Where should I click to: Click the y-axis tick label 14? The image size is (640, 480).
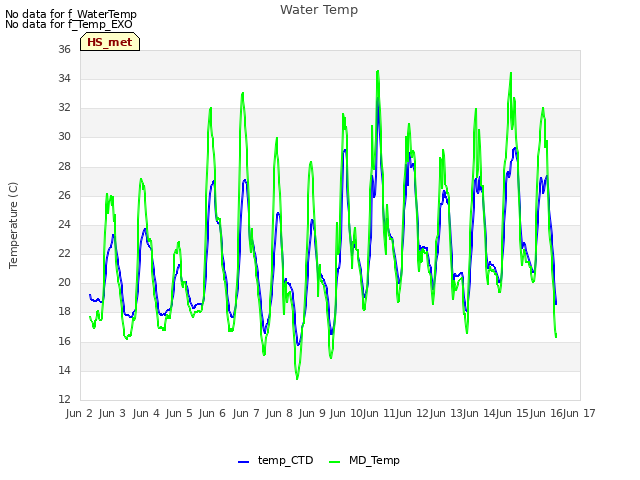[64, 370]
